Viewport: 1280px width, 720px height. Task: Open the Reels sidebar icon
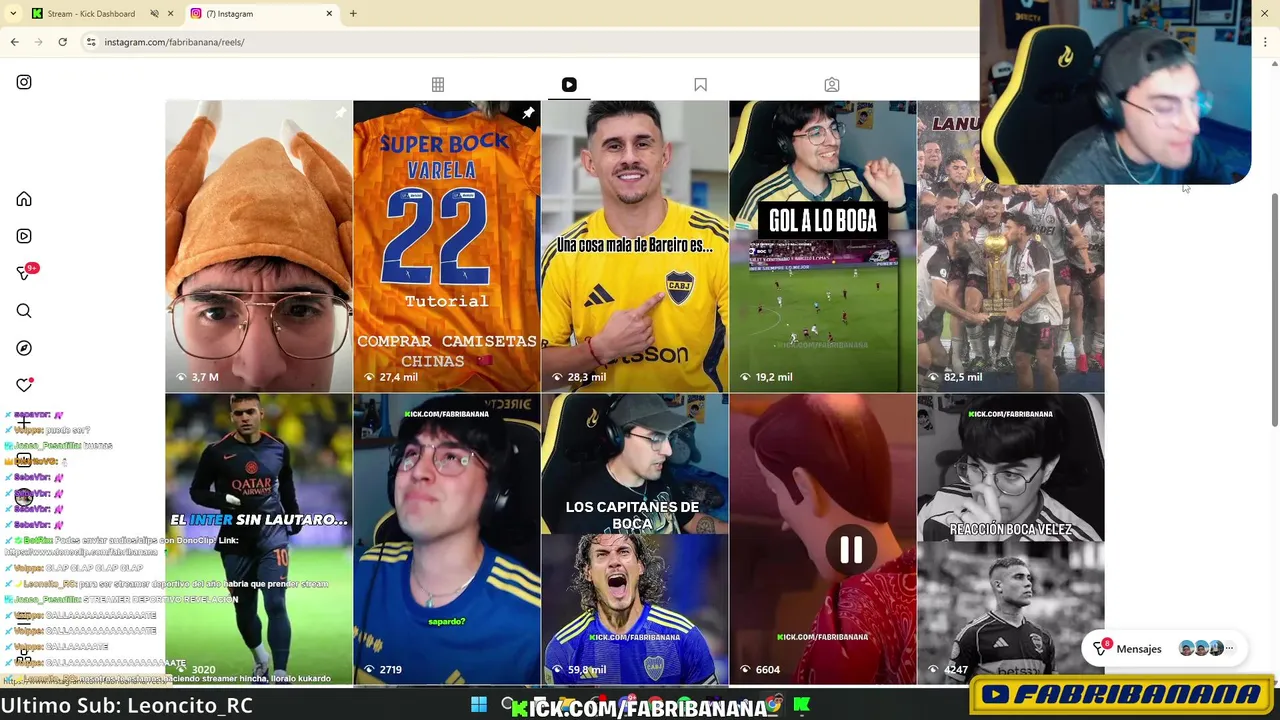click(24, 236)
